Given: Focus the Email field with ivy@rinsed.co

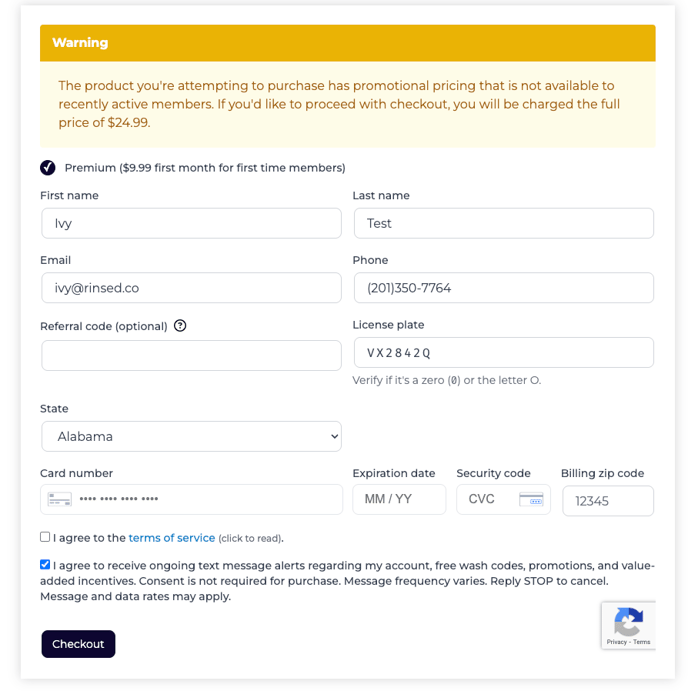Looking at the screenshot, I should point(191,288).
